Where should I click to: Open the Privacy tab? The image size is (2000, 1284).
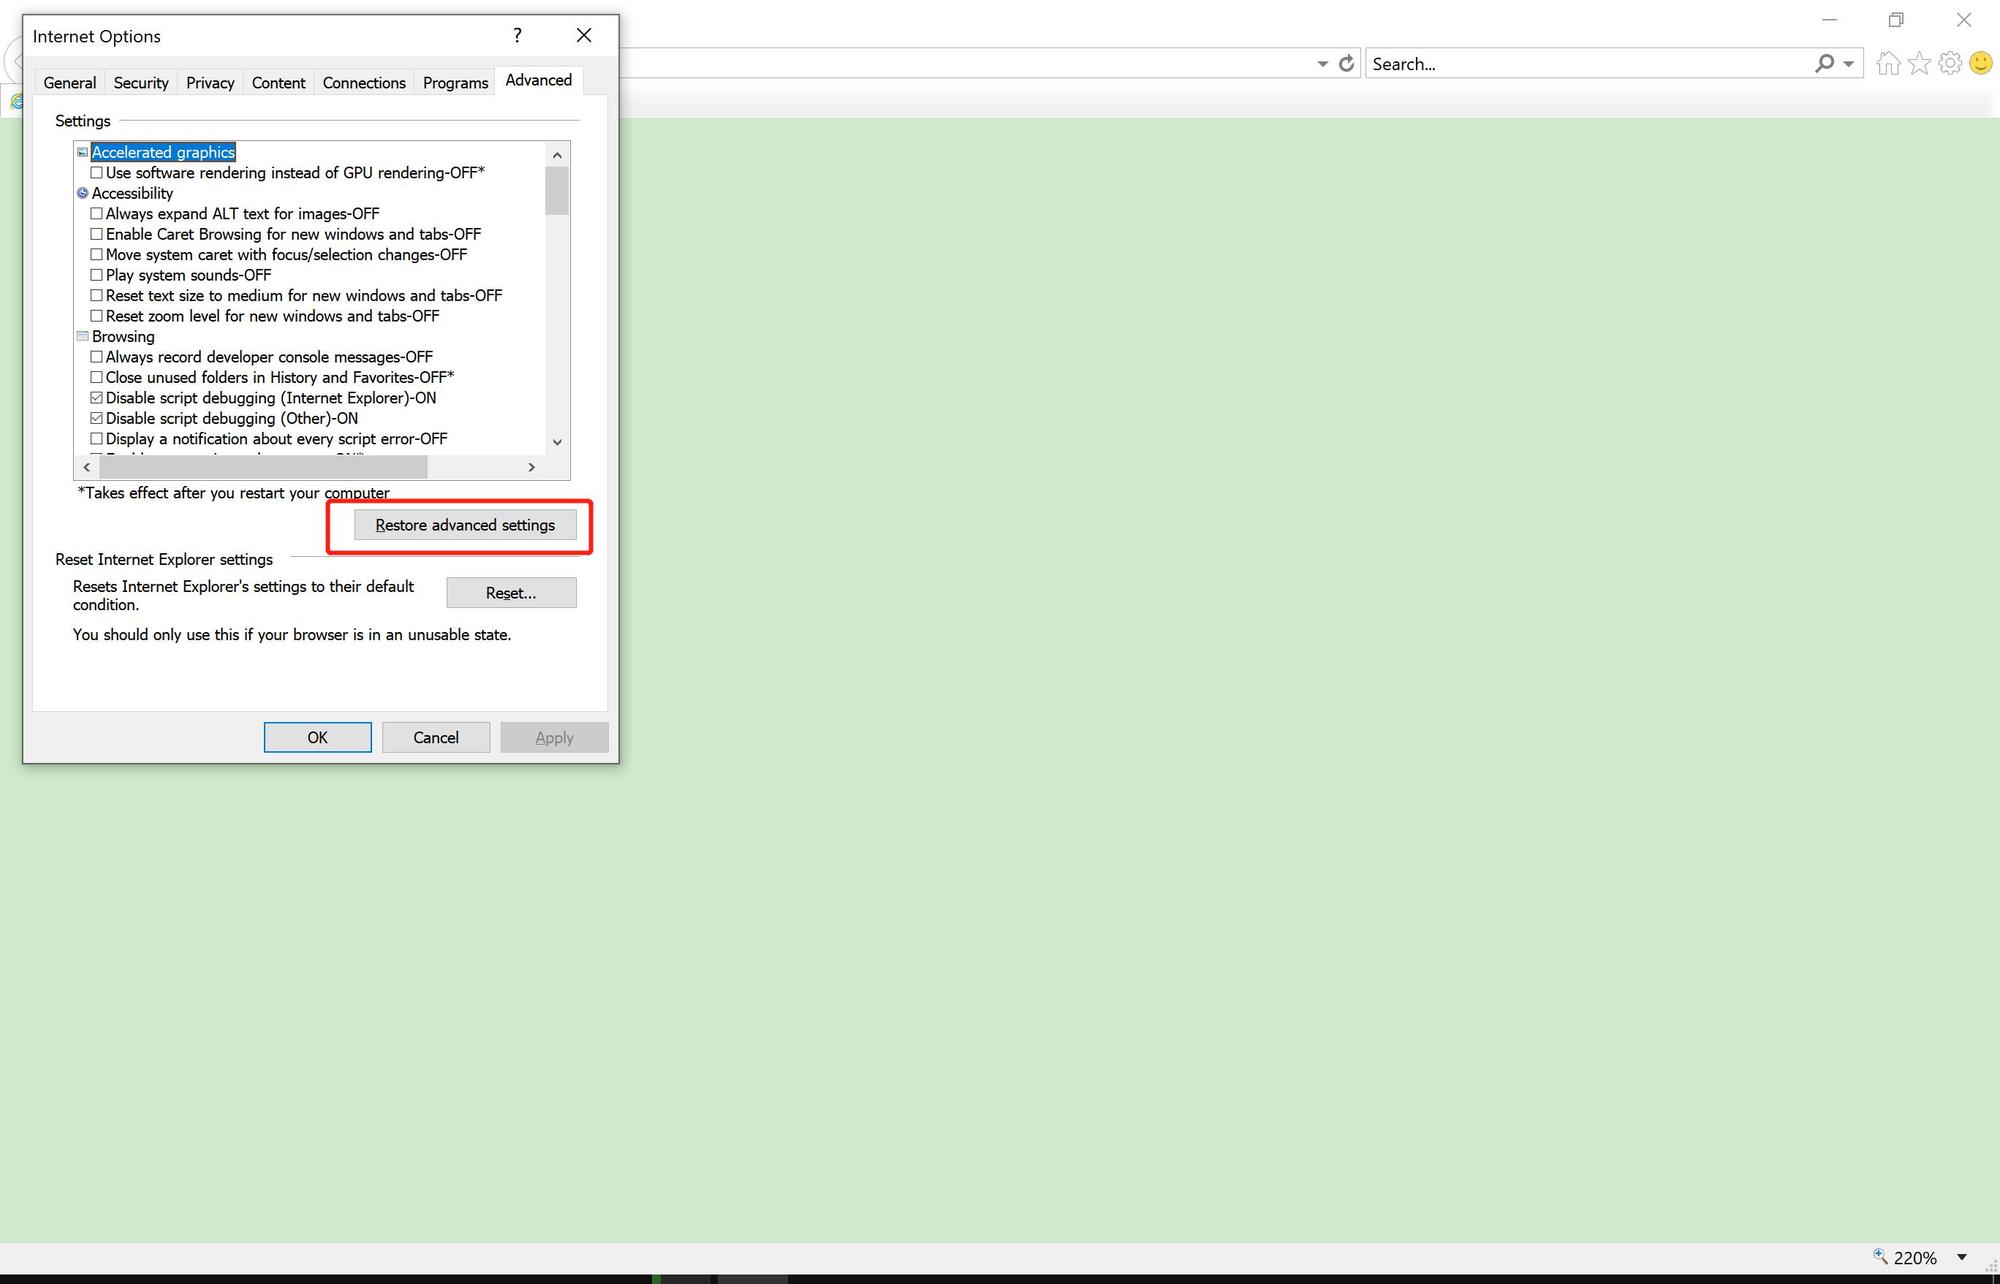(x=210, y=82)
